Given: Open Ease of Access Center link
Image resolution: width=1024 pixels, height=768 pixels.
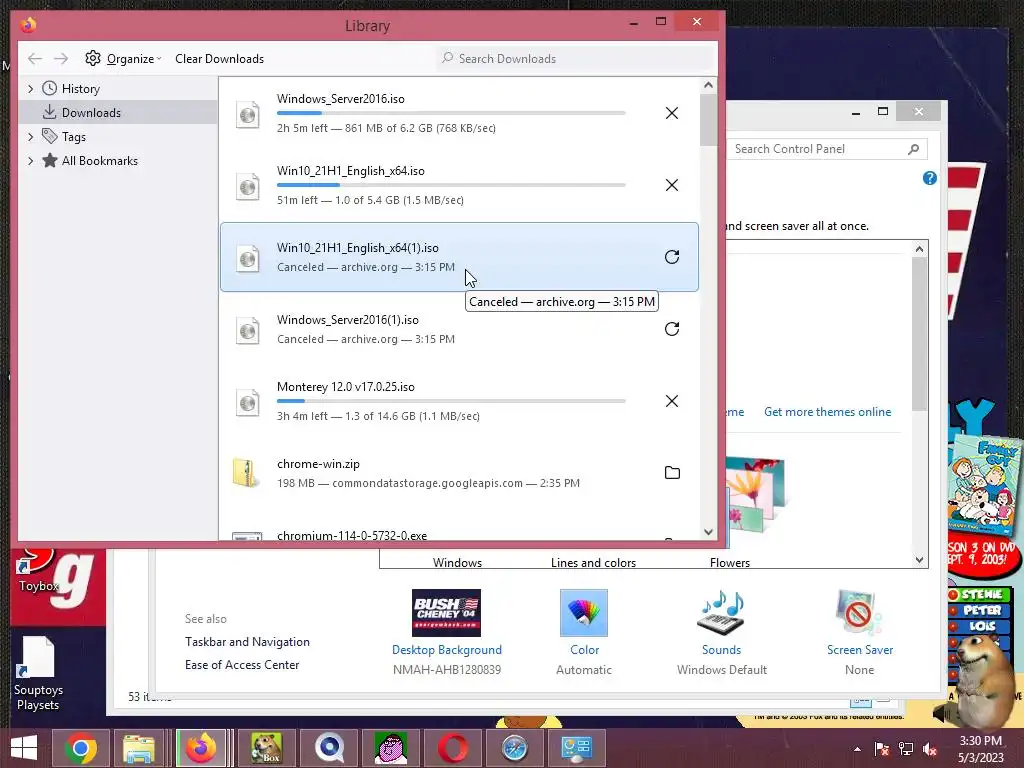Looking at the screenshot, I should tap(242, 665).
